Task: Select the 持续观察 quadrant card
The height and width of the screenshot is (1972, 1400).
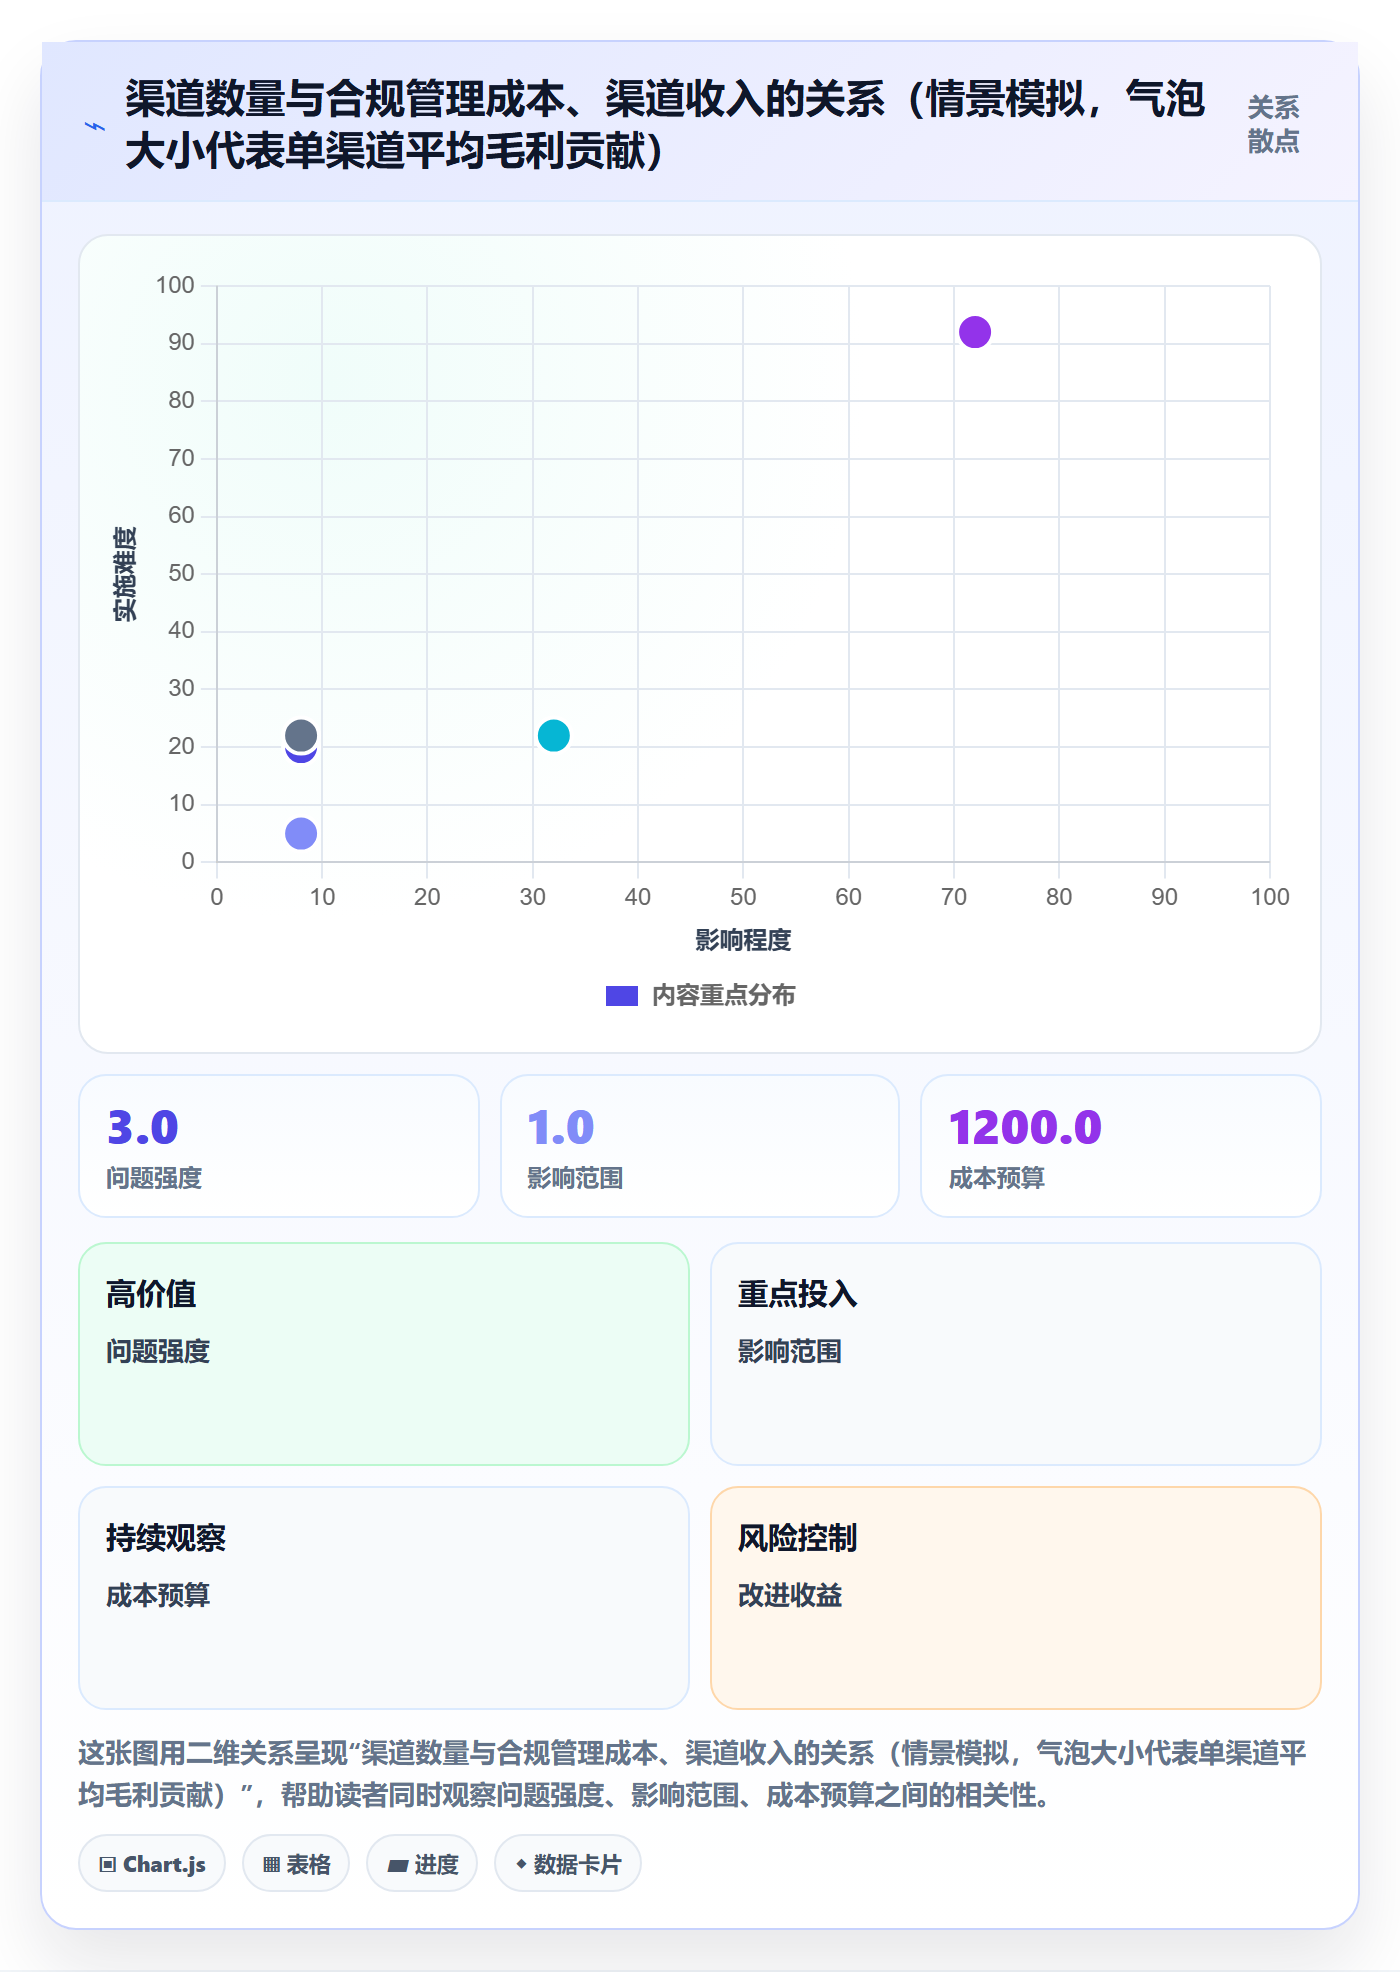Action: [x=384, y=1598]
